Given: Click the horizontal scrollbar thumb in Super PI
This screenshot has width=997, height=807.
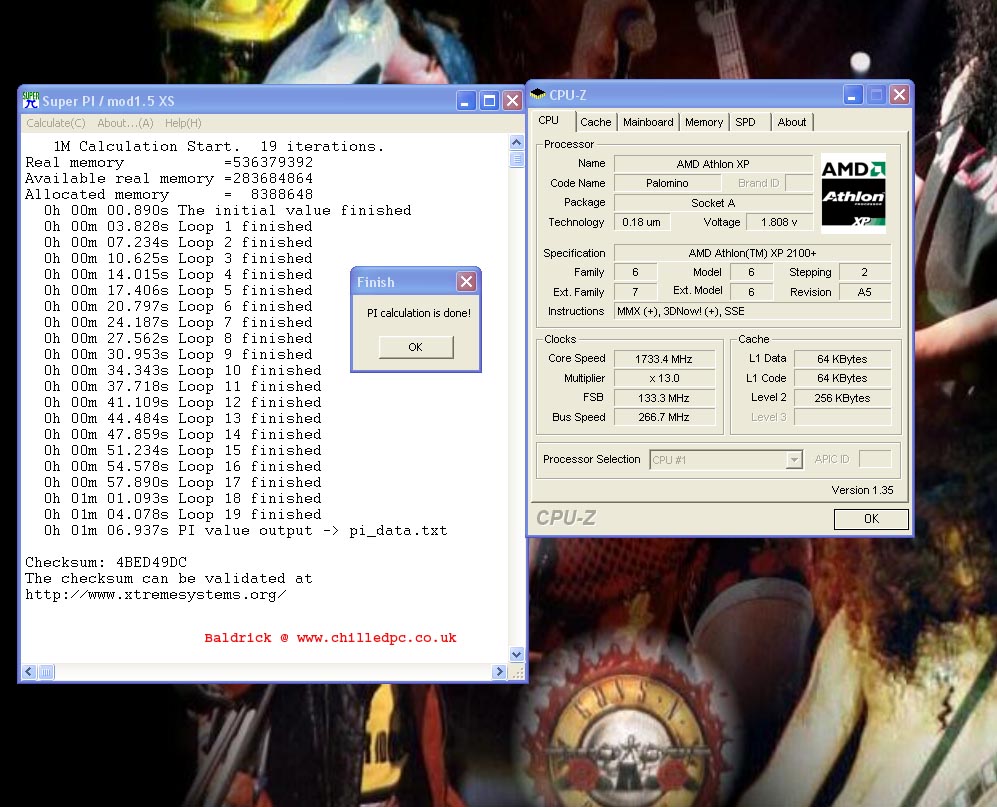Looking at the screenshot, I should point(46,672).
